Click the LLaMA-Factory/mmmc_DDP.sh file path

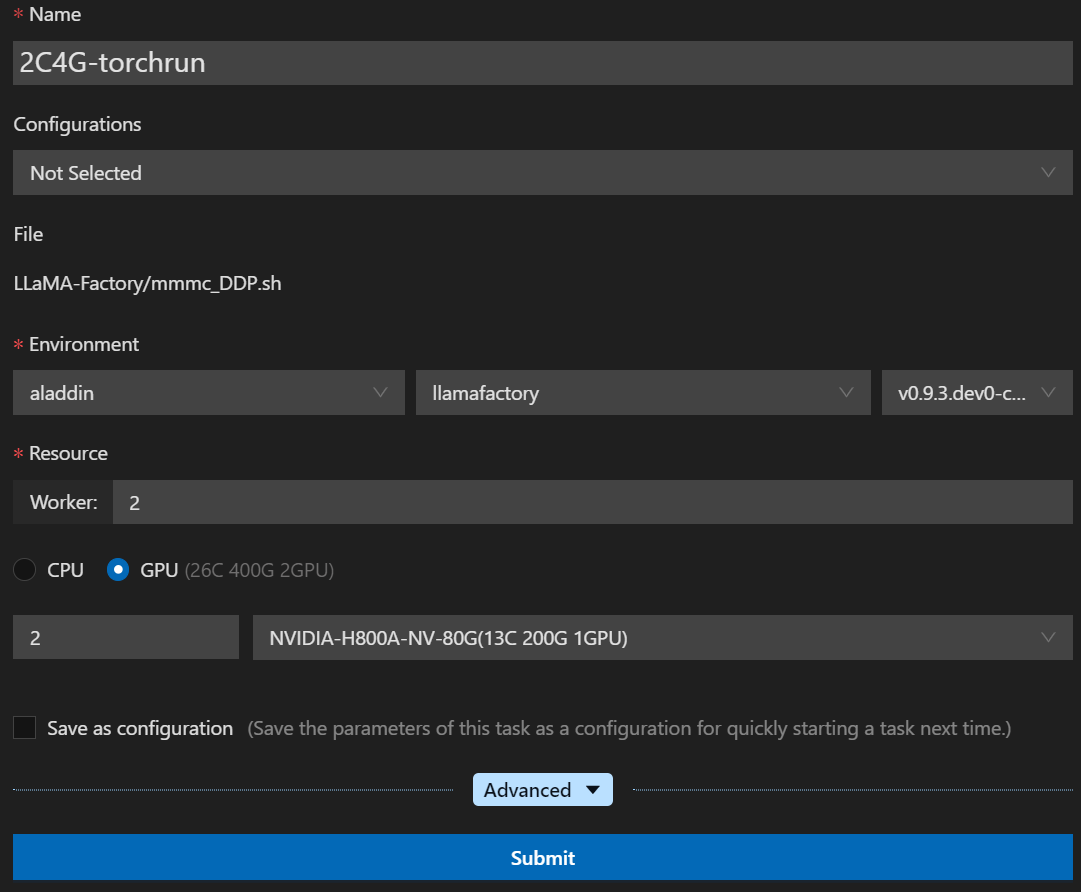click(x=148, y=283)
